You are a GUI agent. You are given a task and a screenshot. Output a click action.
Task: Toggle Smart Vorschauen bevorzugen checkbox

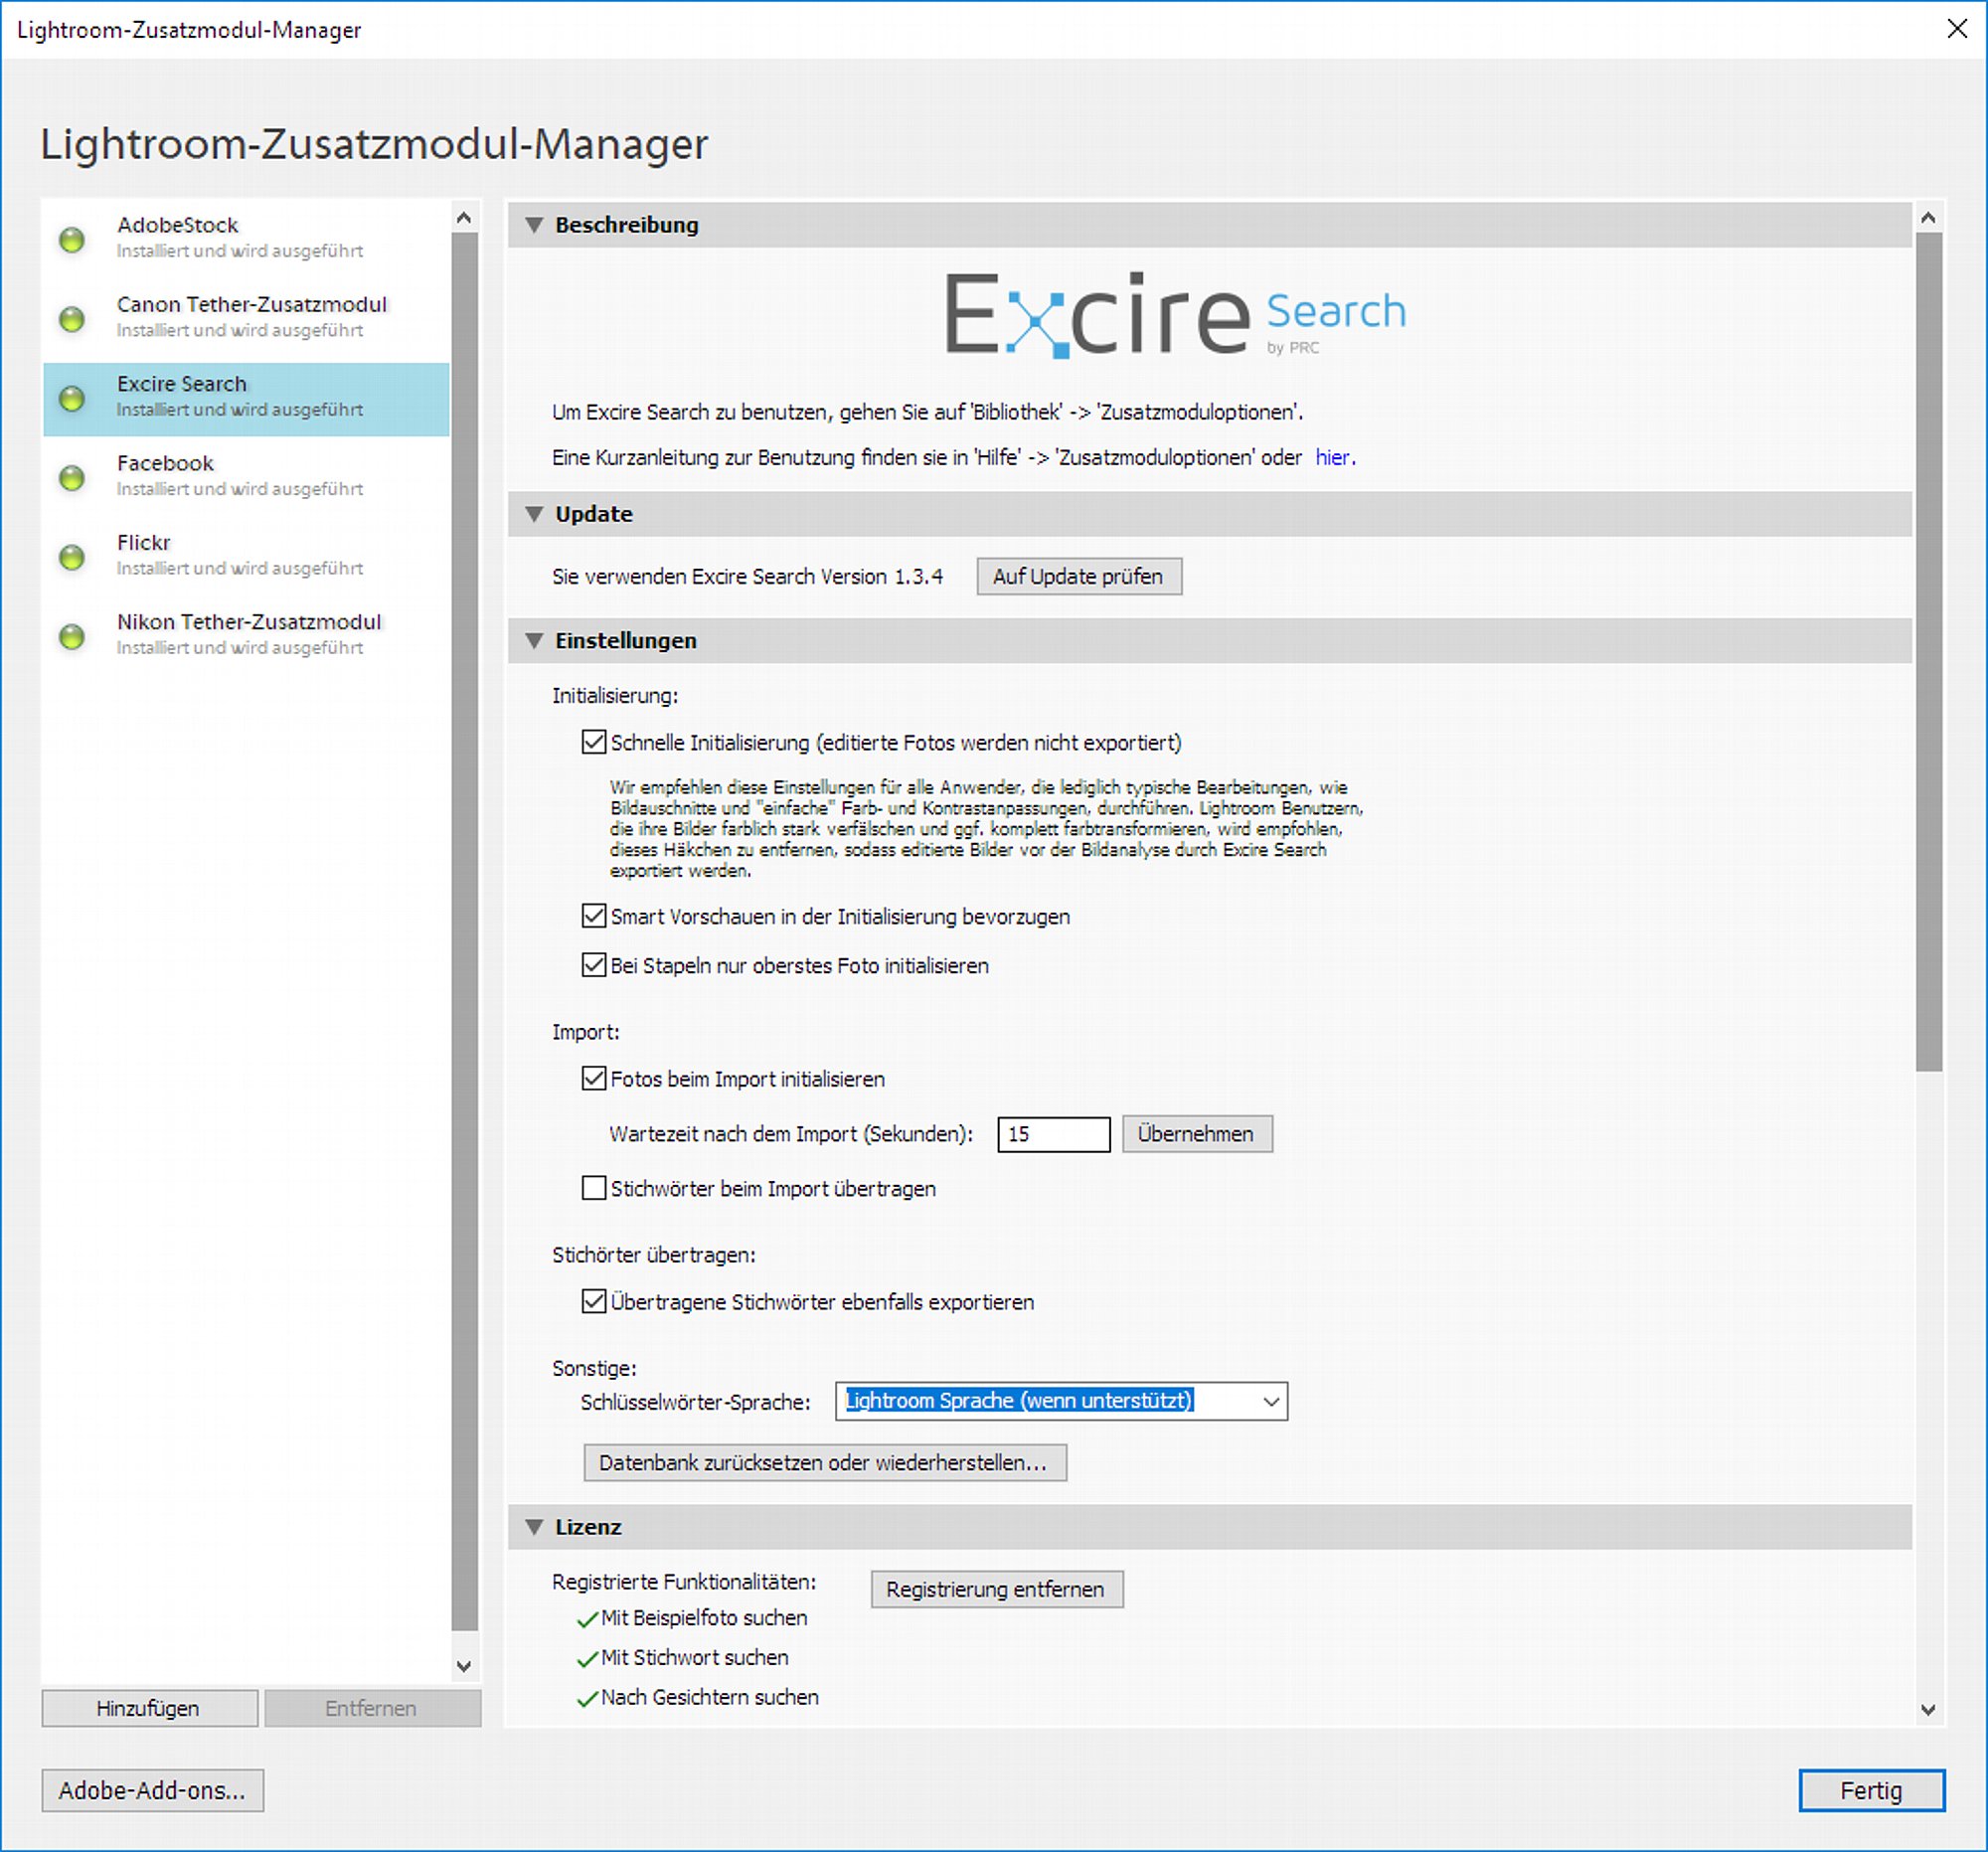(594, 916)
